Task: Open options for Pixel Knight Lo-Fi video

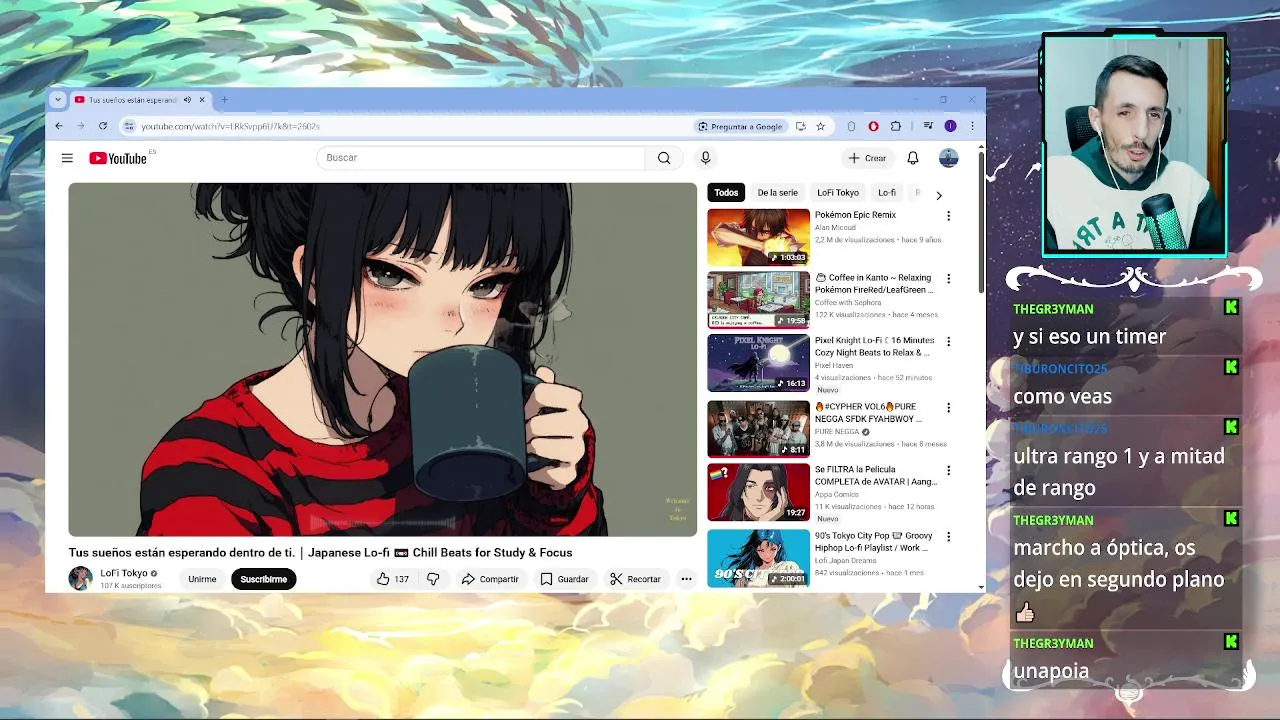Action: point(948,341)
